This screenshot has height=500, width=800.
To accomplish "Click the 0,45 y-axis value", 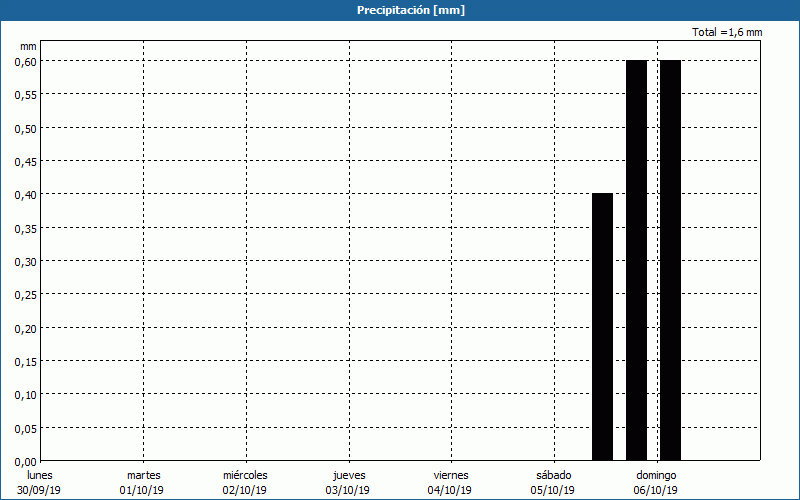I will [x=26, y=162].
